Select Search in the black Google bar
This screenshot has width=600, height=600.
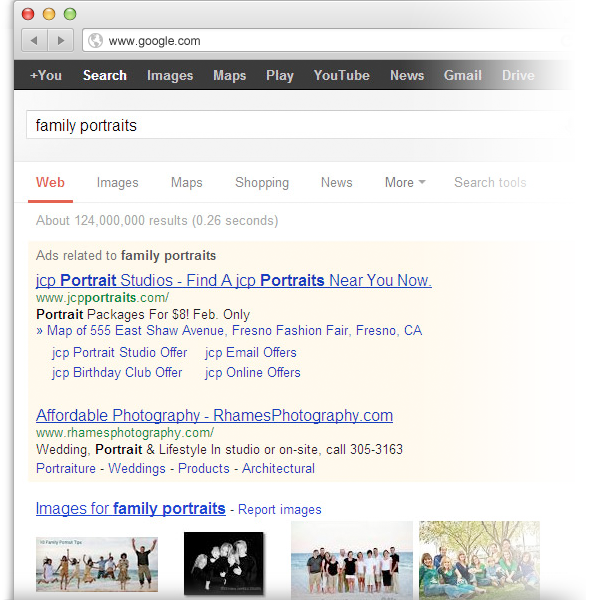pyautogui.click(x=105, y=75)
